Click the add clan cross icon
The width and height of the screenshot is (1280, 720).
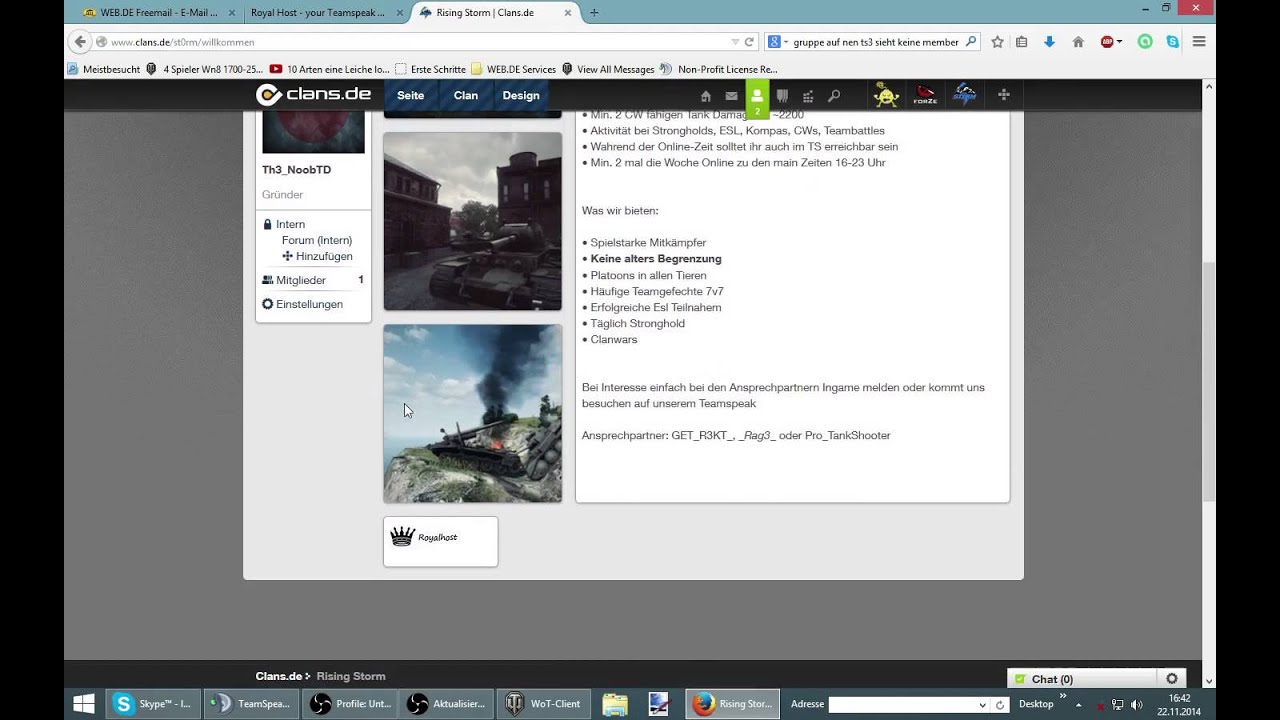[1004, 95]
